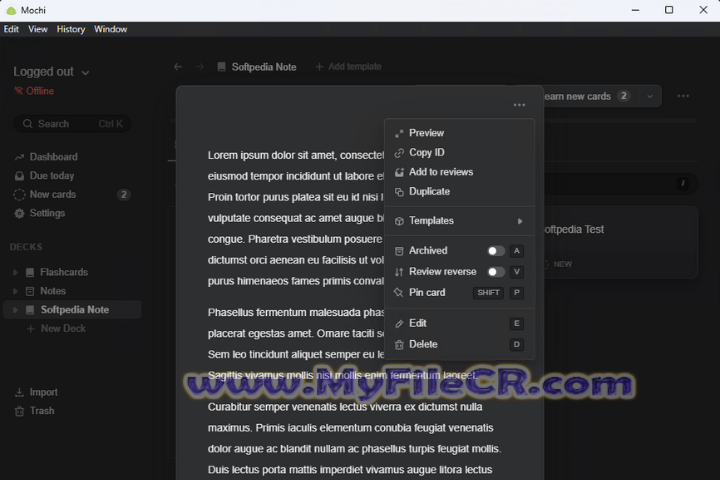The height and width of the screenshot is (480, 720).
Task: Click the Due today inbox icon
Action: [x=19, y=176]
